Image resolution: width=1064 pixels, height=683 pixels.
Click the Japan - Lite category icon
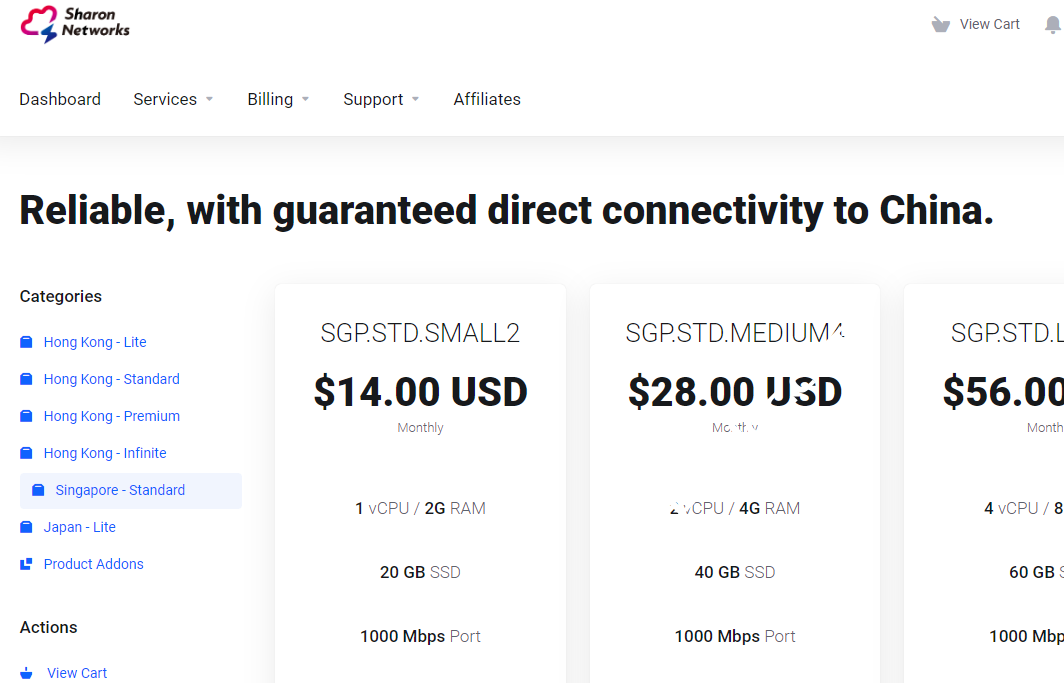(27, 527)
